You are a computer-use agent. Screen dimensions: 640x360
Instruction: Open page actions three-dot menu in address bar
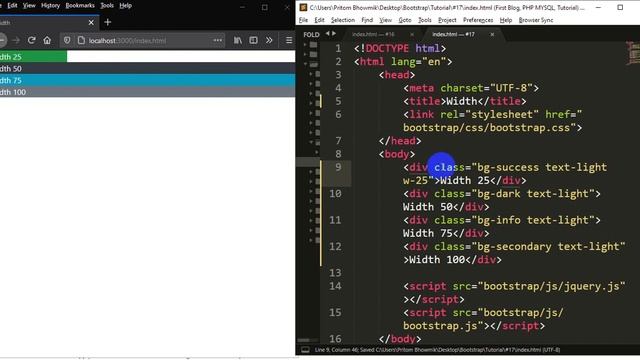pyautogui.click(x=218, y=40)
